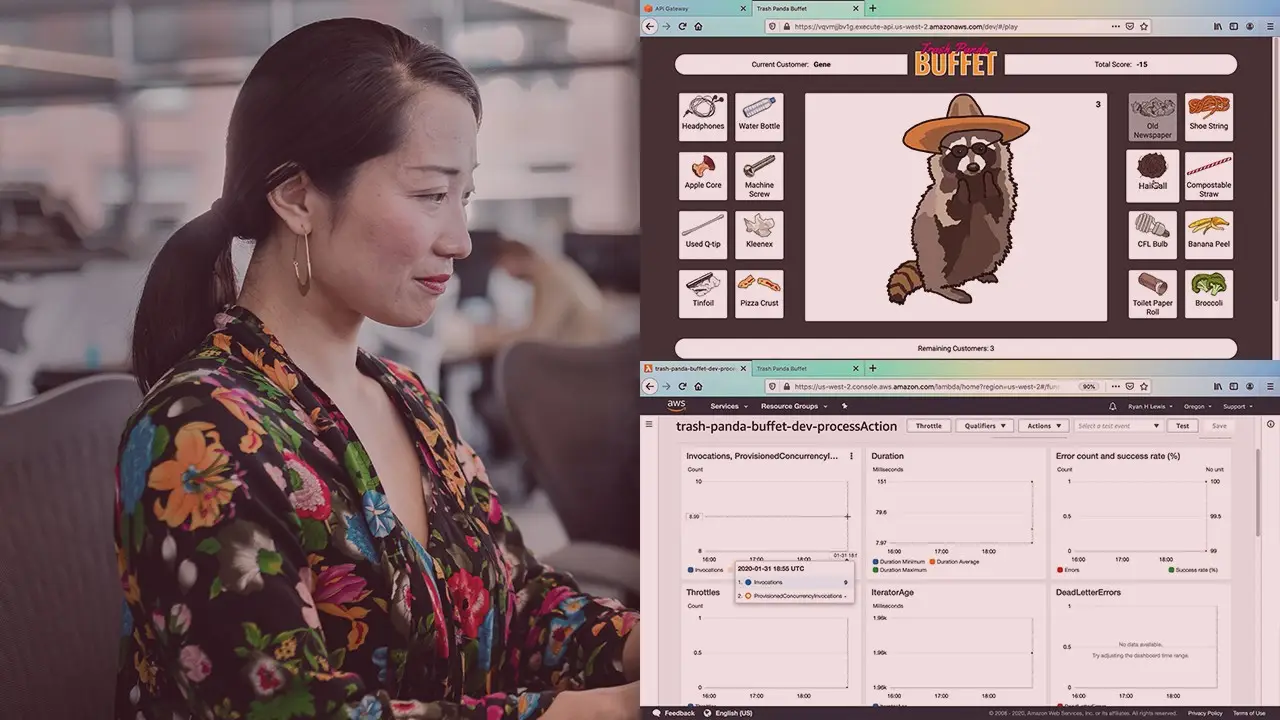The image size is (1280, 720).
Task: Open the Feedback link in AWS footer
Action: click(673, 713)
